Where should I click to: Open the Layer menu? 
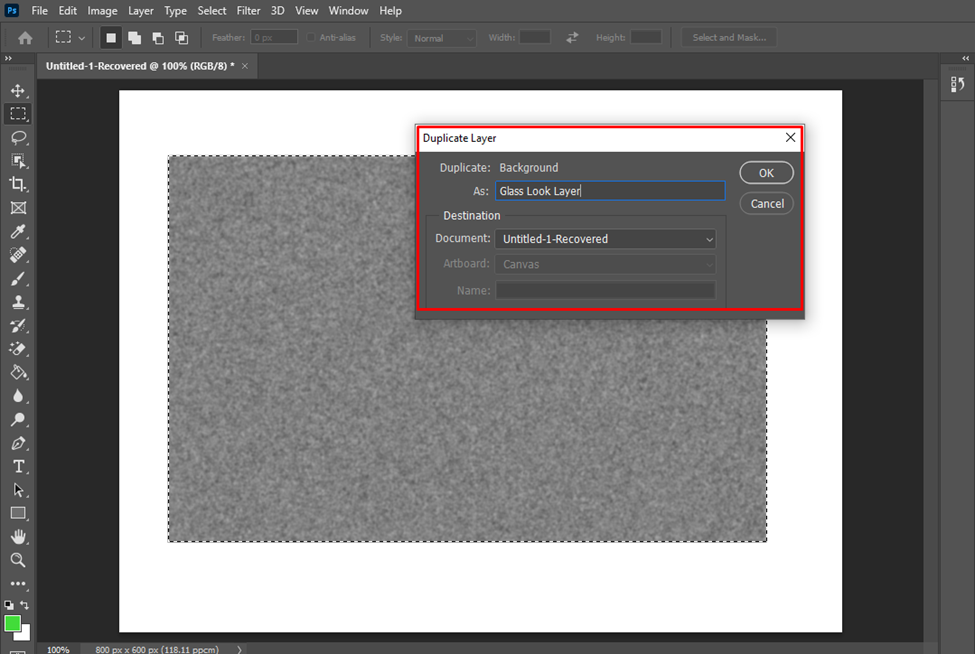(x=141, y=11)
